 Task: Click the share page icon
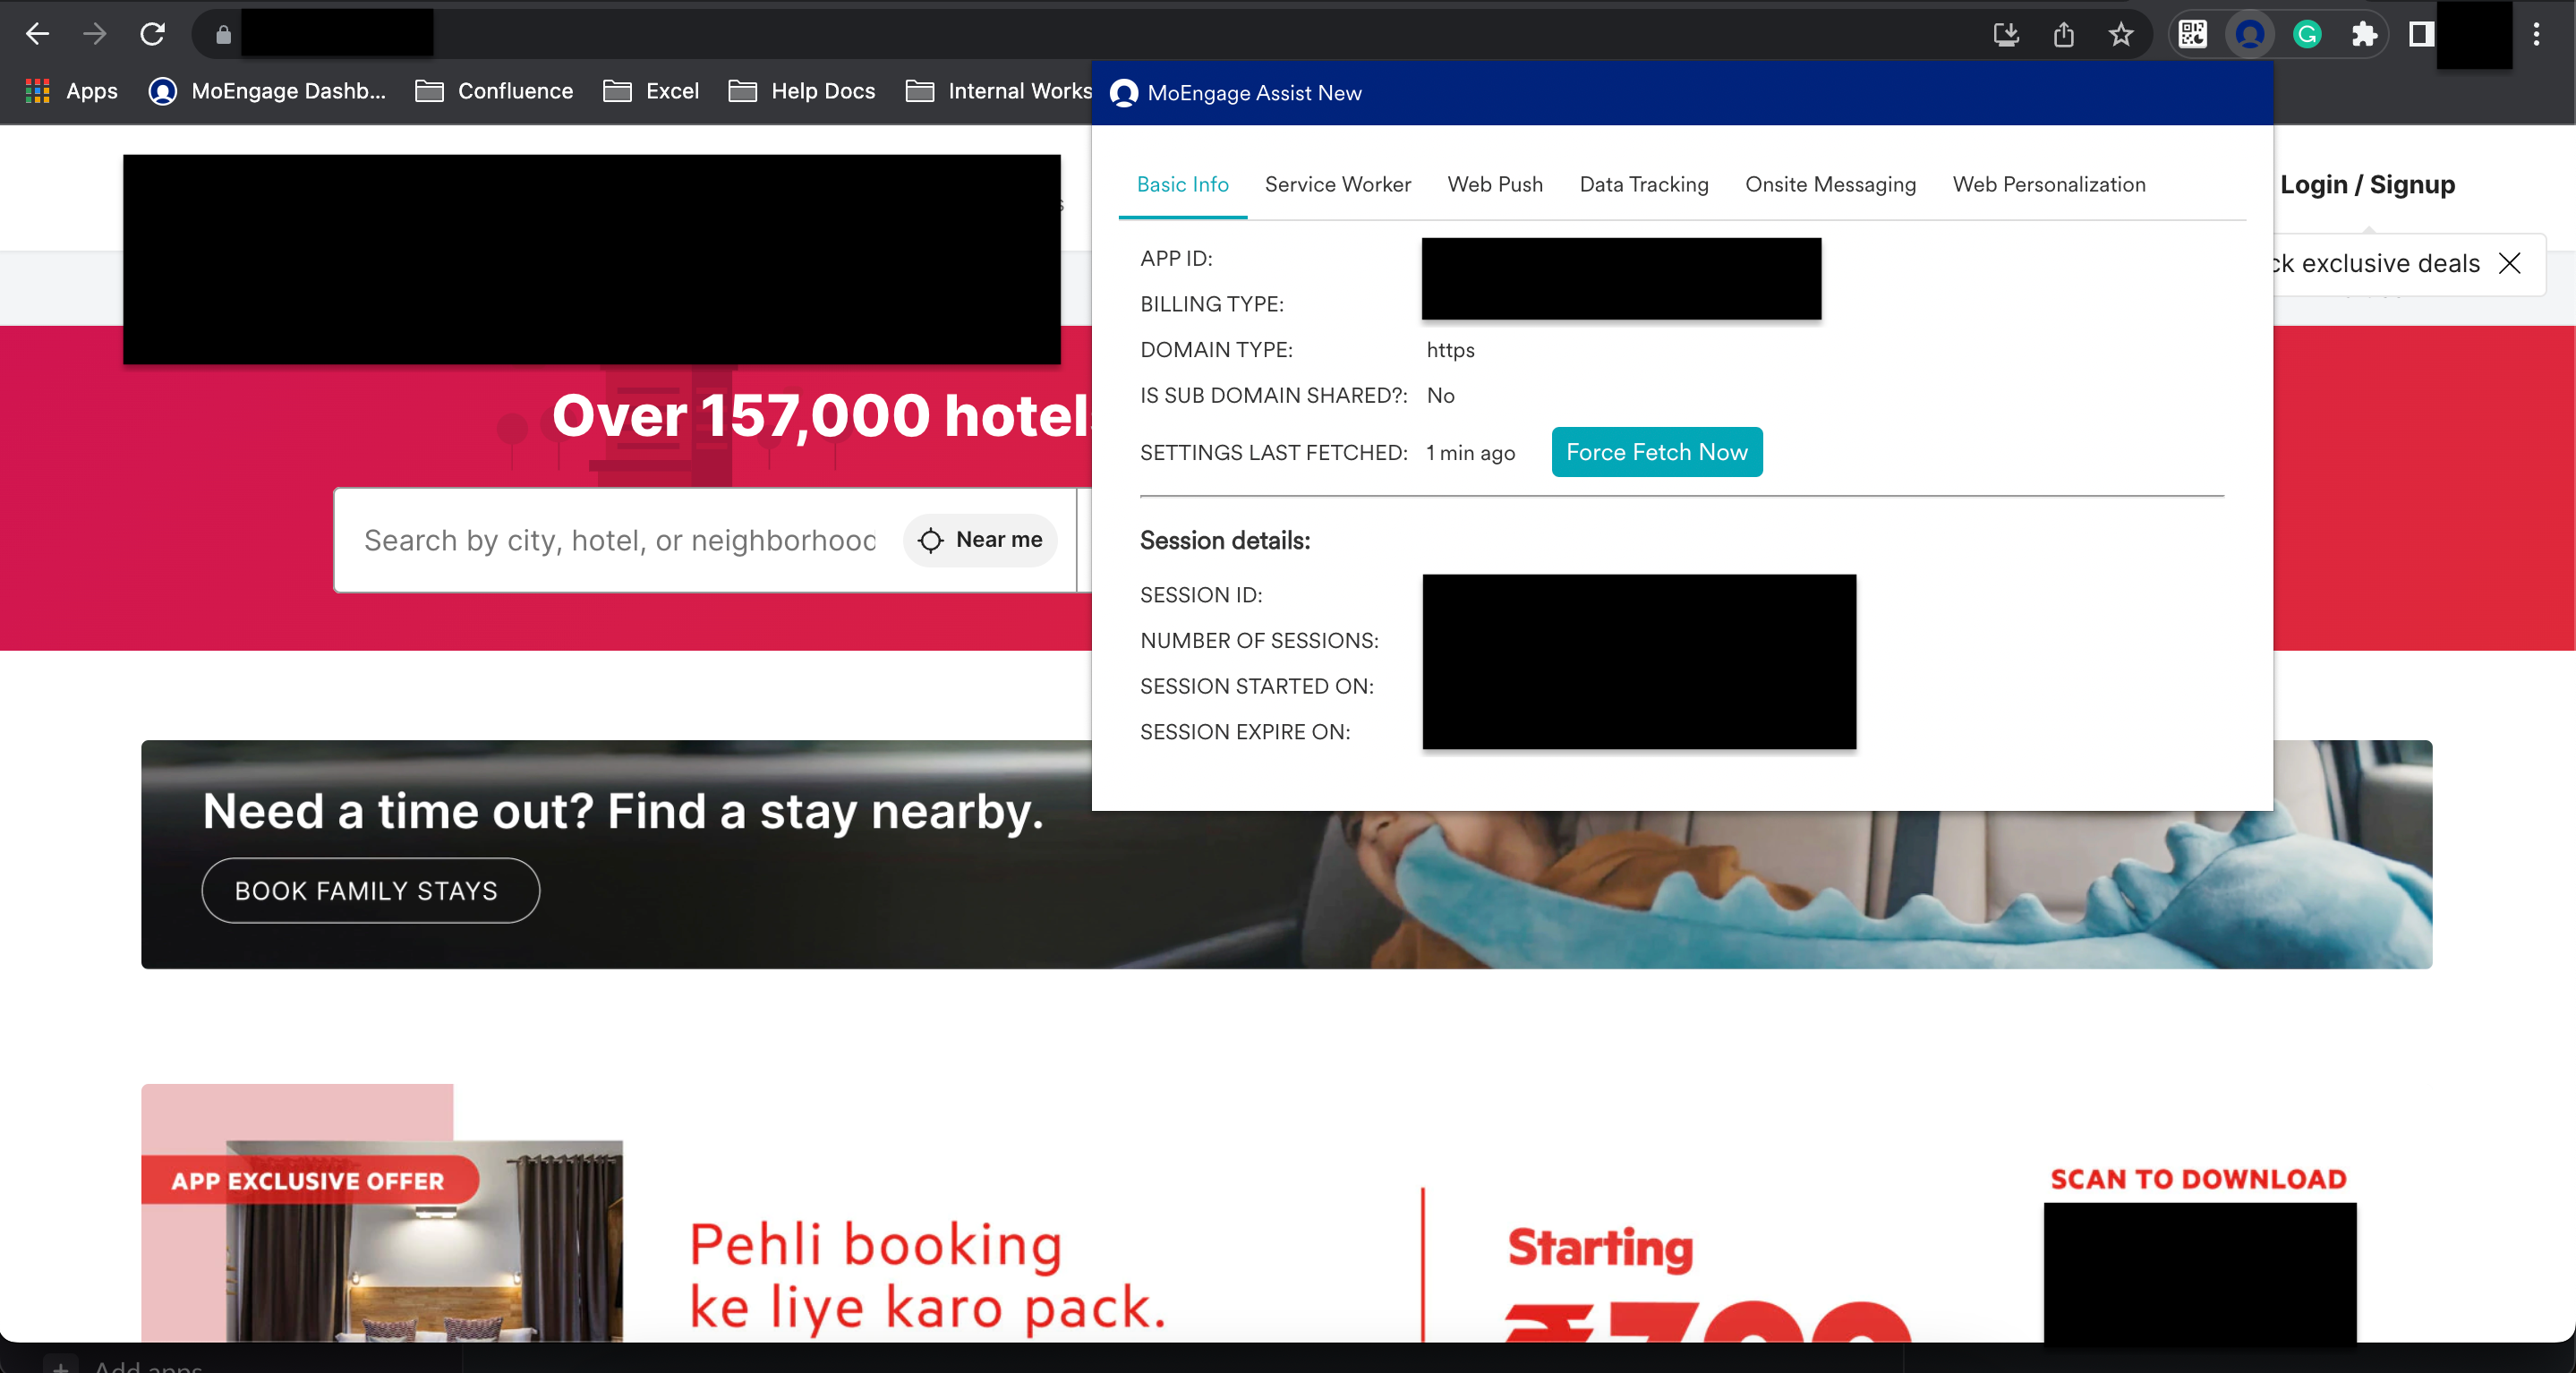click(x=2064, y=35)
